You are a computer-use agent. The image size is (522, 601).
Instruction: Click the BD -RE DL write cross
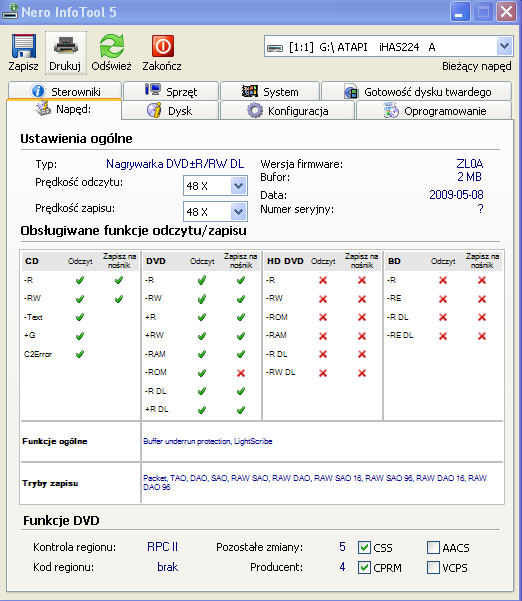[x=482, y=336]
